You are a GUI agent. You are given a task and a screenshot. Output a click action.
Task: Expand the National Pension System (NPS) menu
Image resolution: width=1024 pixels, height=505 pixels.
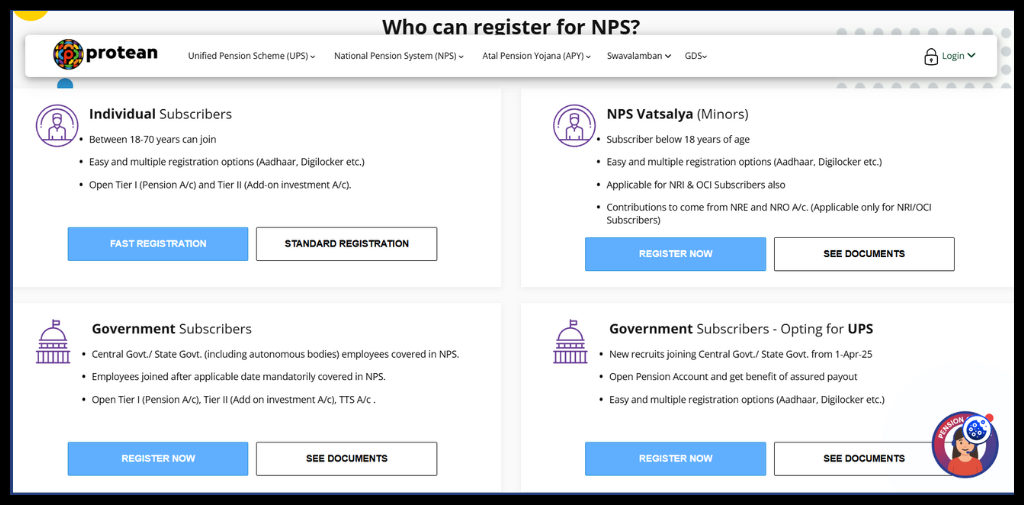click(398, 57)
